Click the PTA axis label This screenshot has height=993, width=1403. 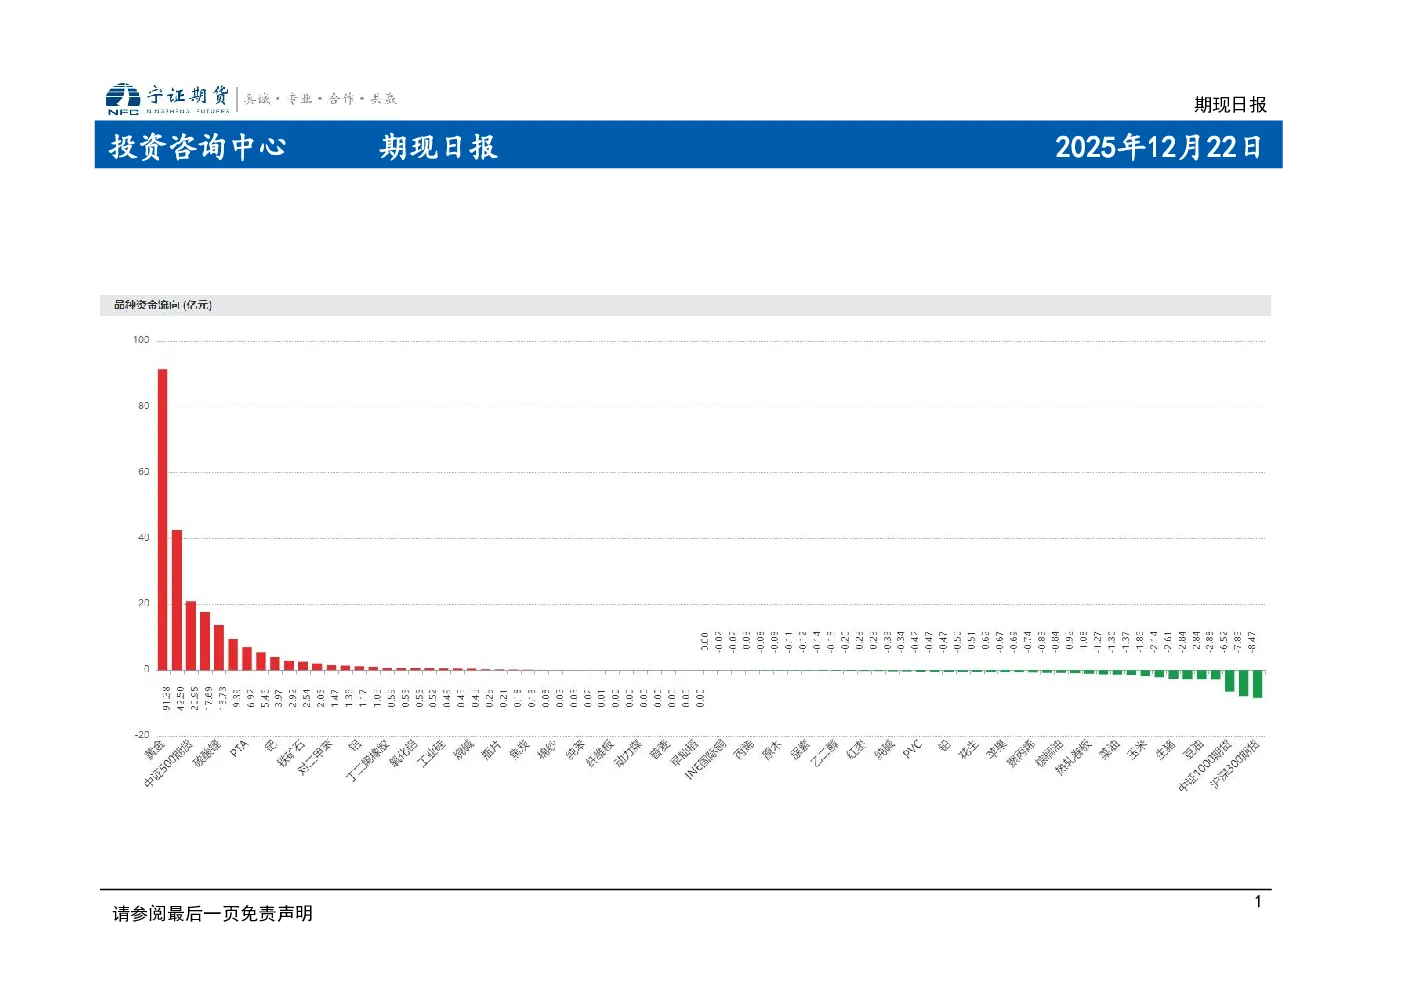[x=238, y=749]
